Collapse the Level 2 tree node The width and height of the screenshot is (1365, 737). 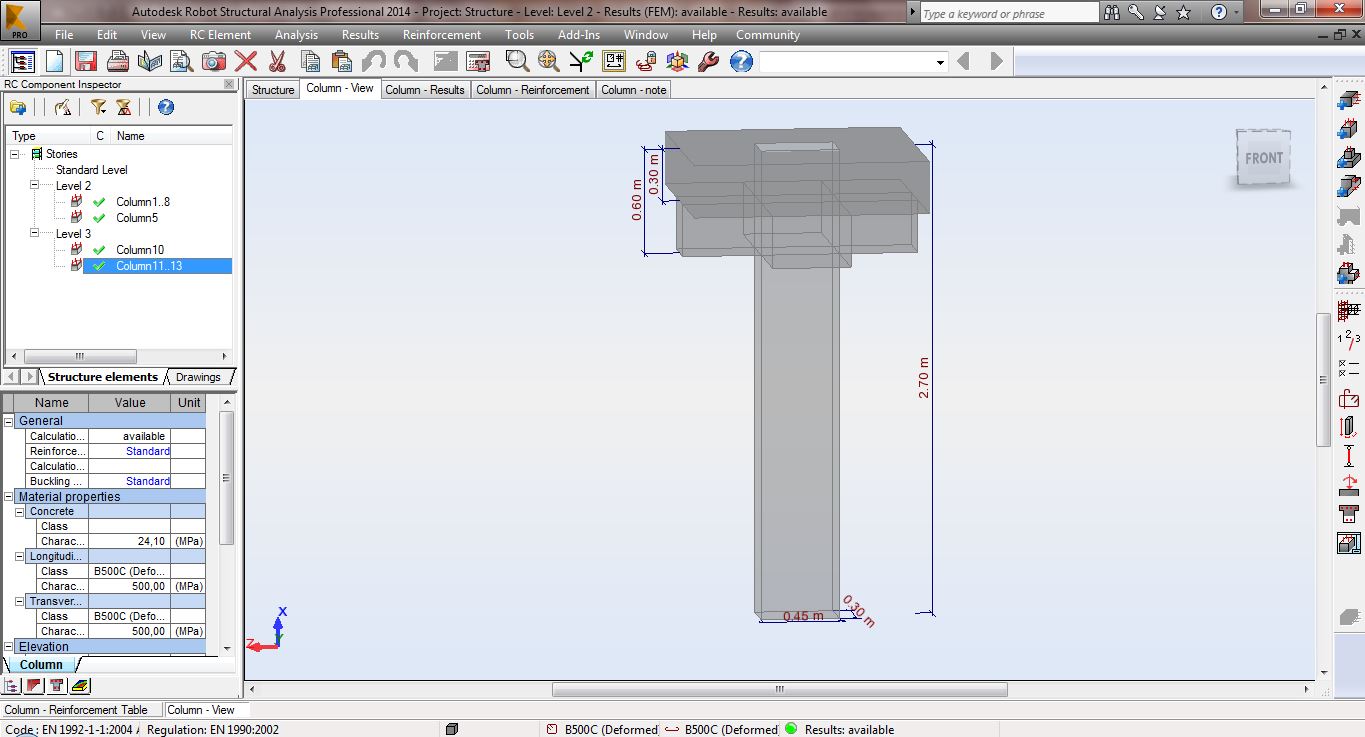tap(34, 186)
